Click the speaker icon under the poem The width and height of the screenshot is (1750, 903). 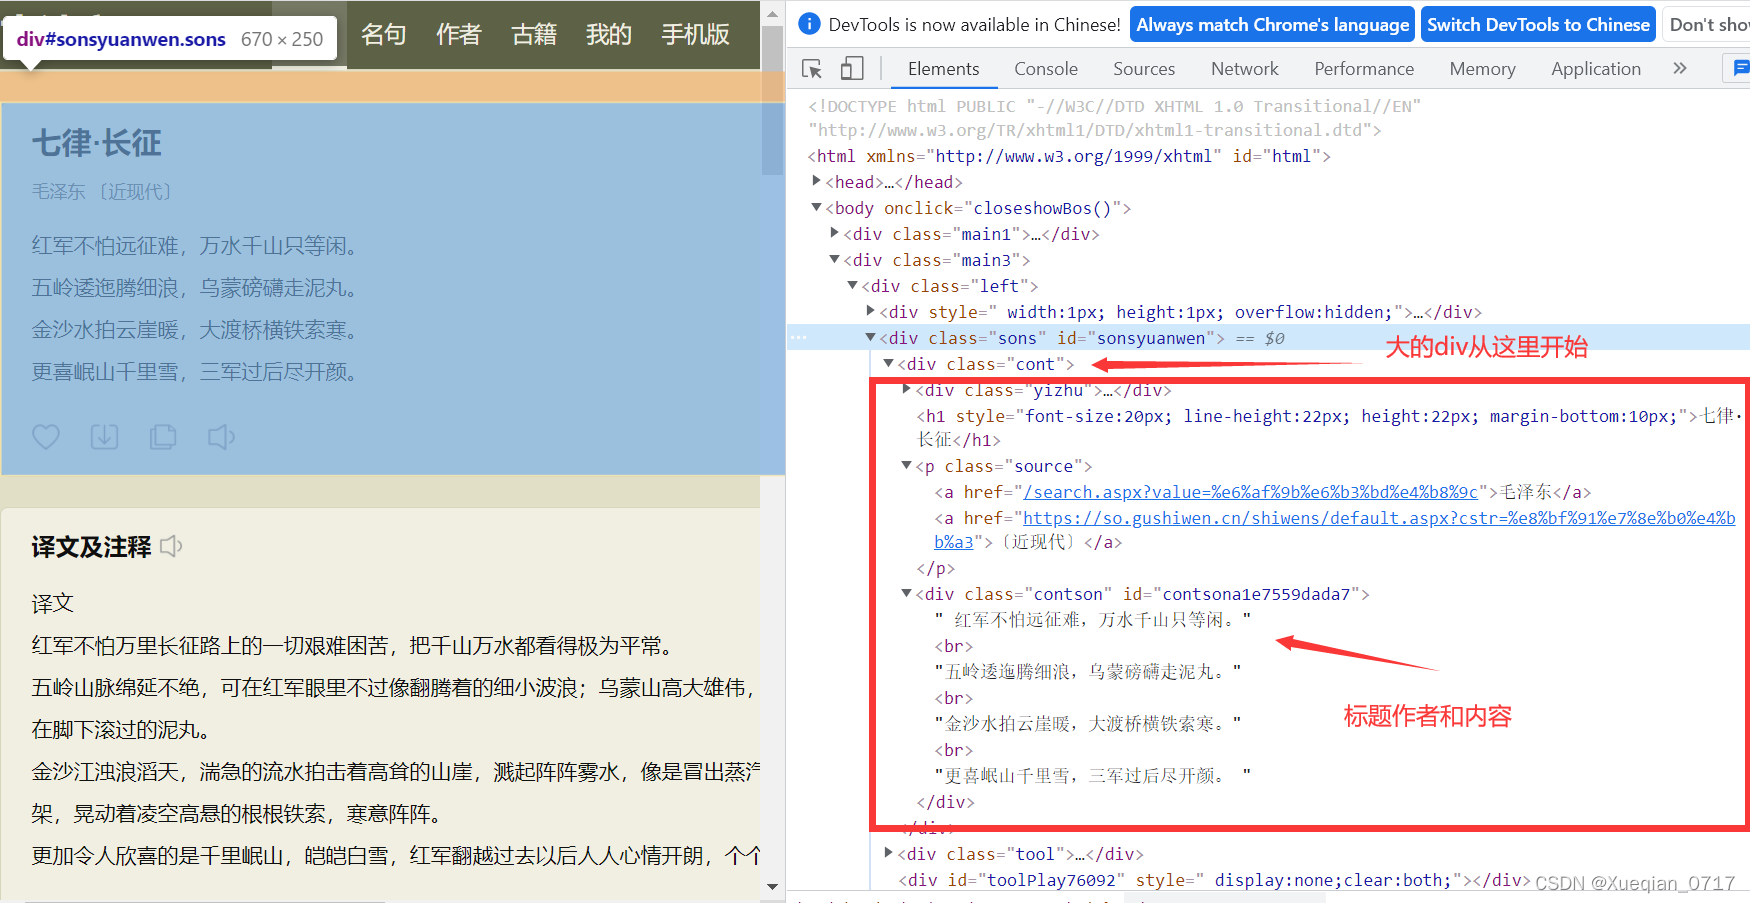click(221, 437)
